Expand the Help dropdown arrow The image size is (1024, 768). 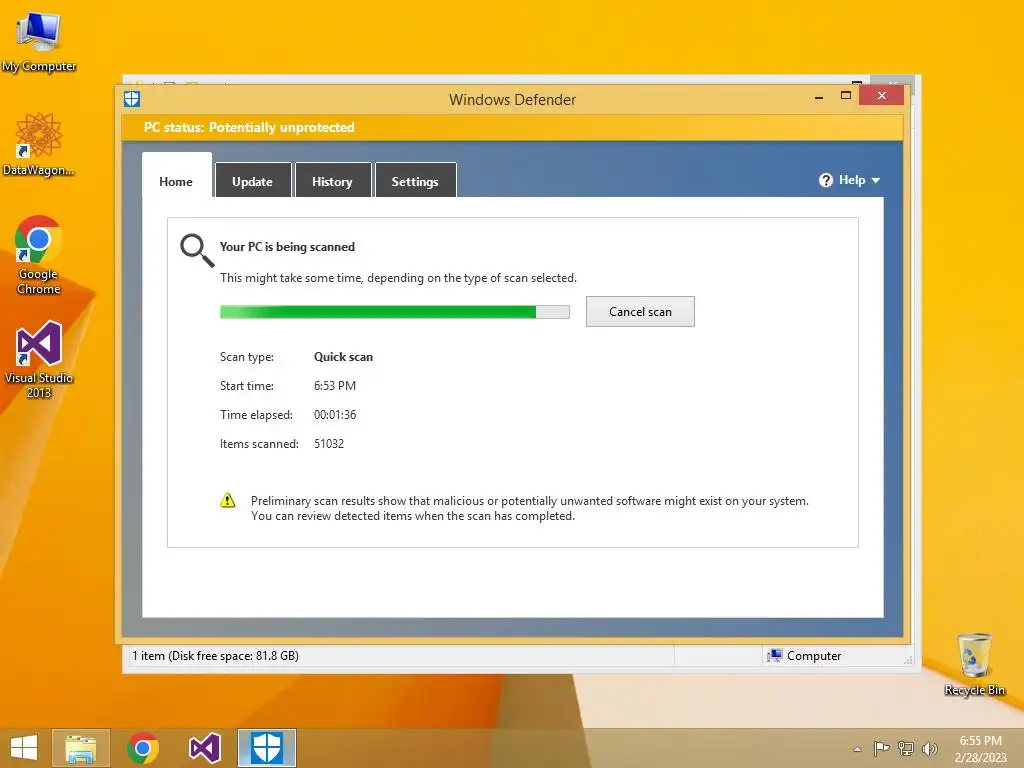click(876, 180)
